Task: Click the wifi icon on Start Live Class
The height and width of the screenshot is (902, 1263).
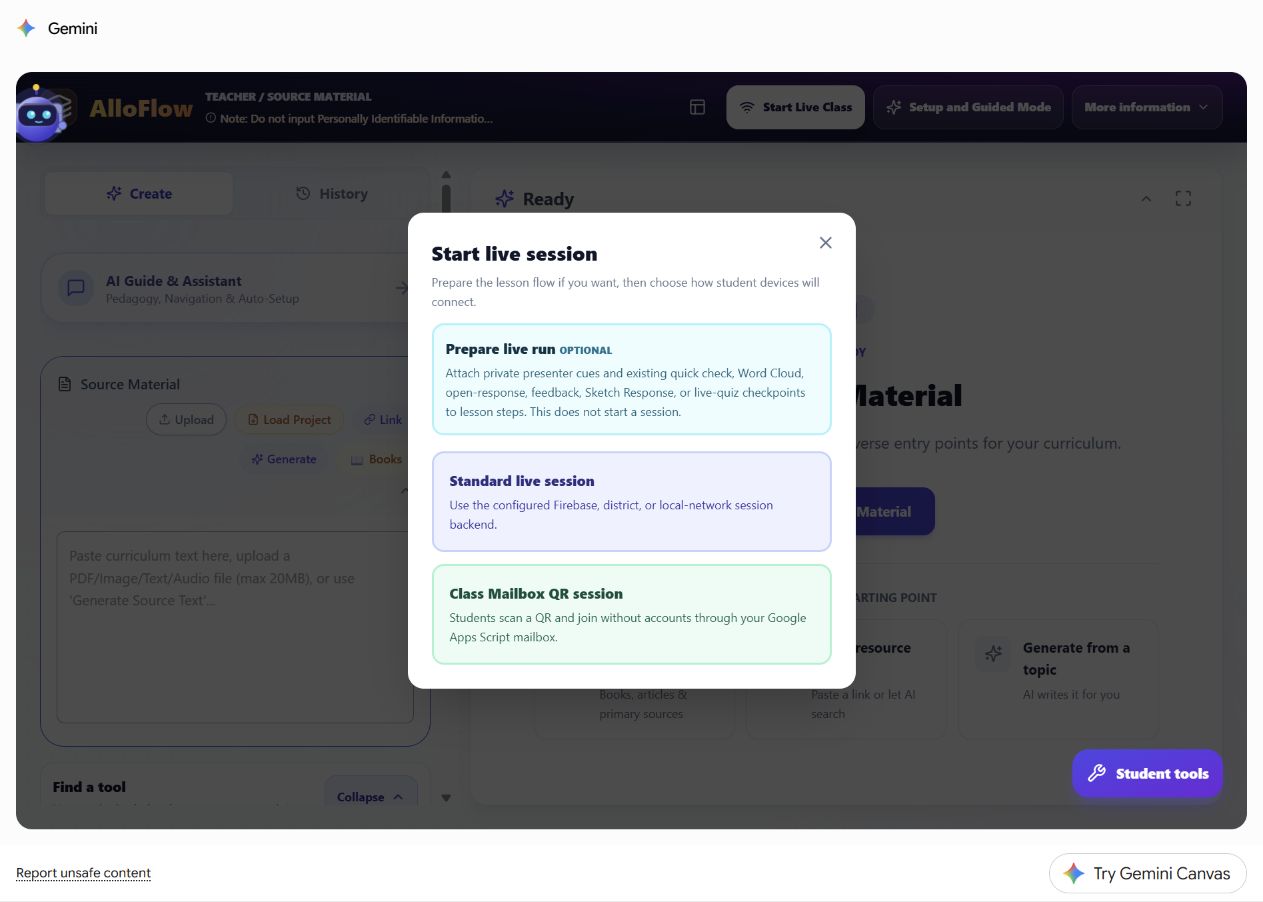Action: coord(747,107)
